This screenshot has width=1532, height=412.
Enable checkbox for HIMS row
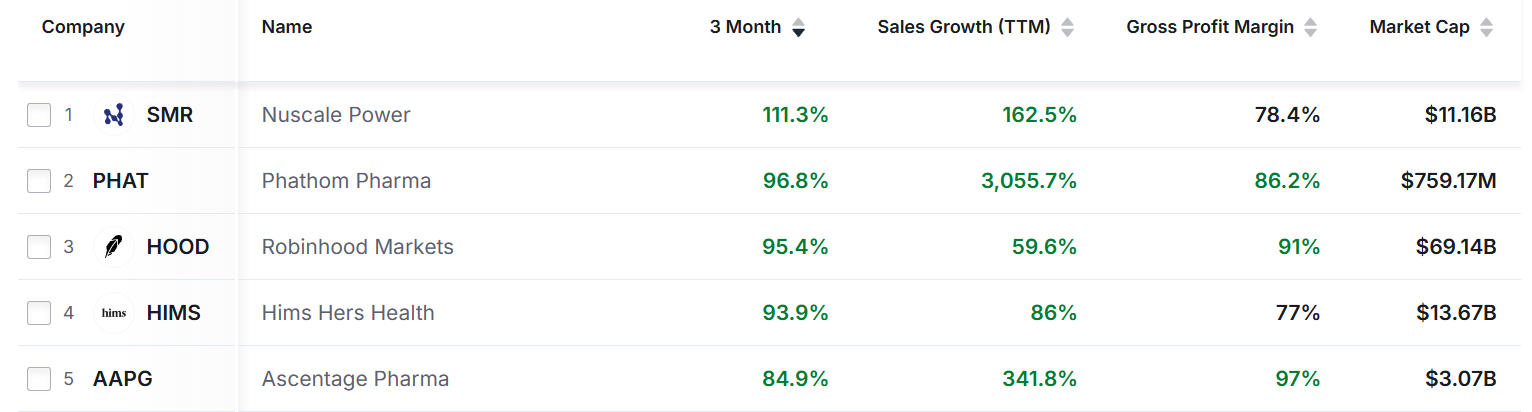click(39, 313)
